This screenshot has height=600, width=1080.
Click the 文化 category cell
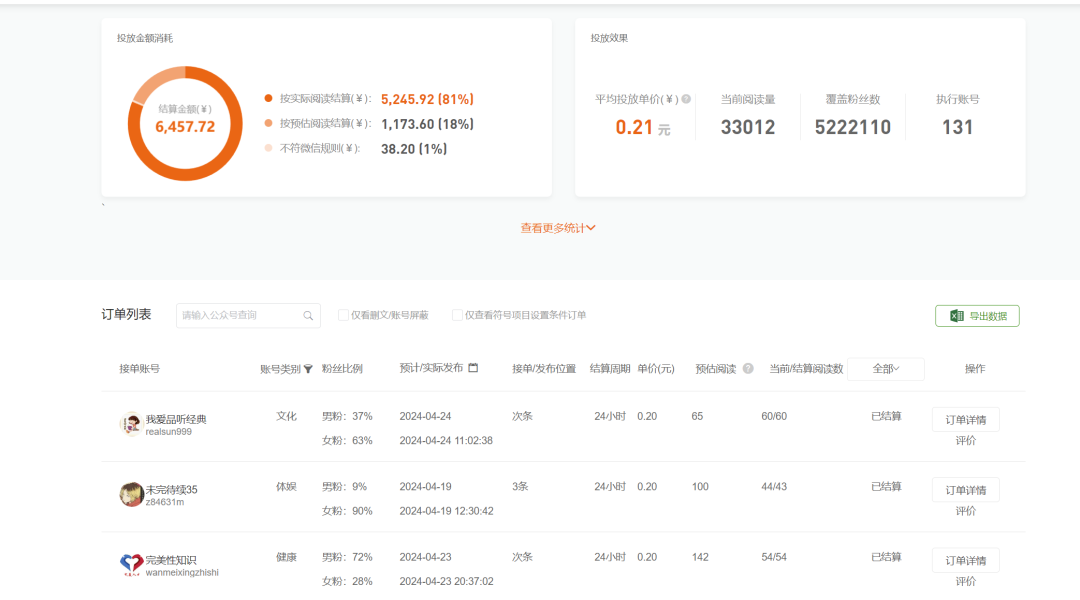287,416
